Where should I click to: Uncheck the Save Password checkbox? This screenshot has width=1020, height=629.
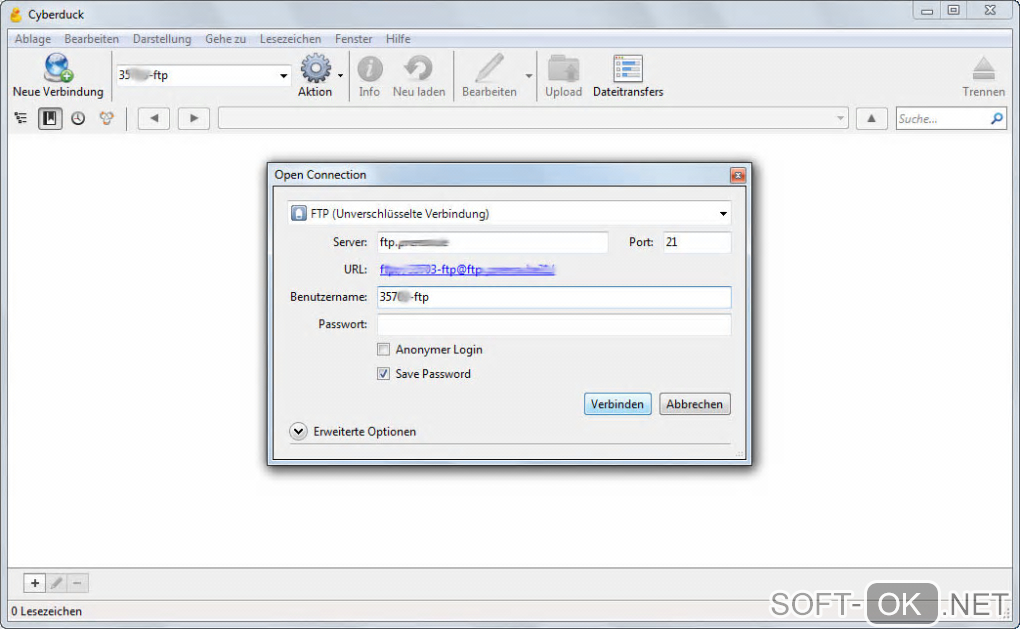click(x=384, y=374)
